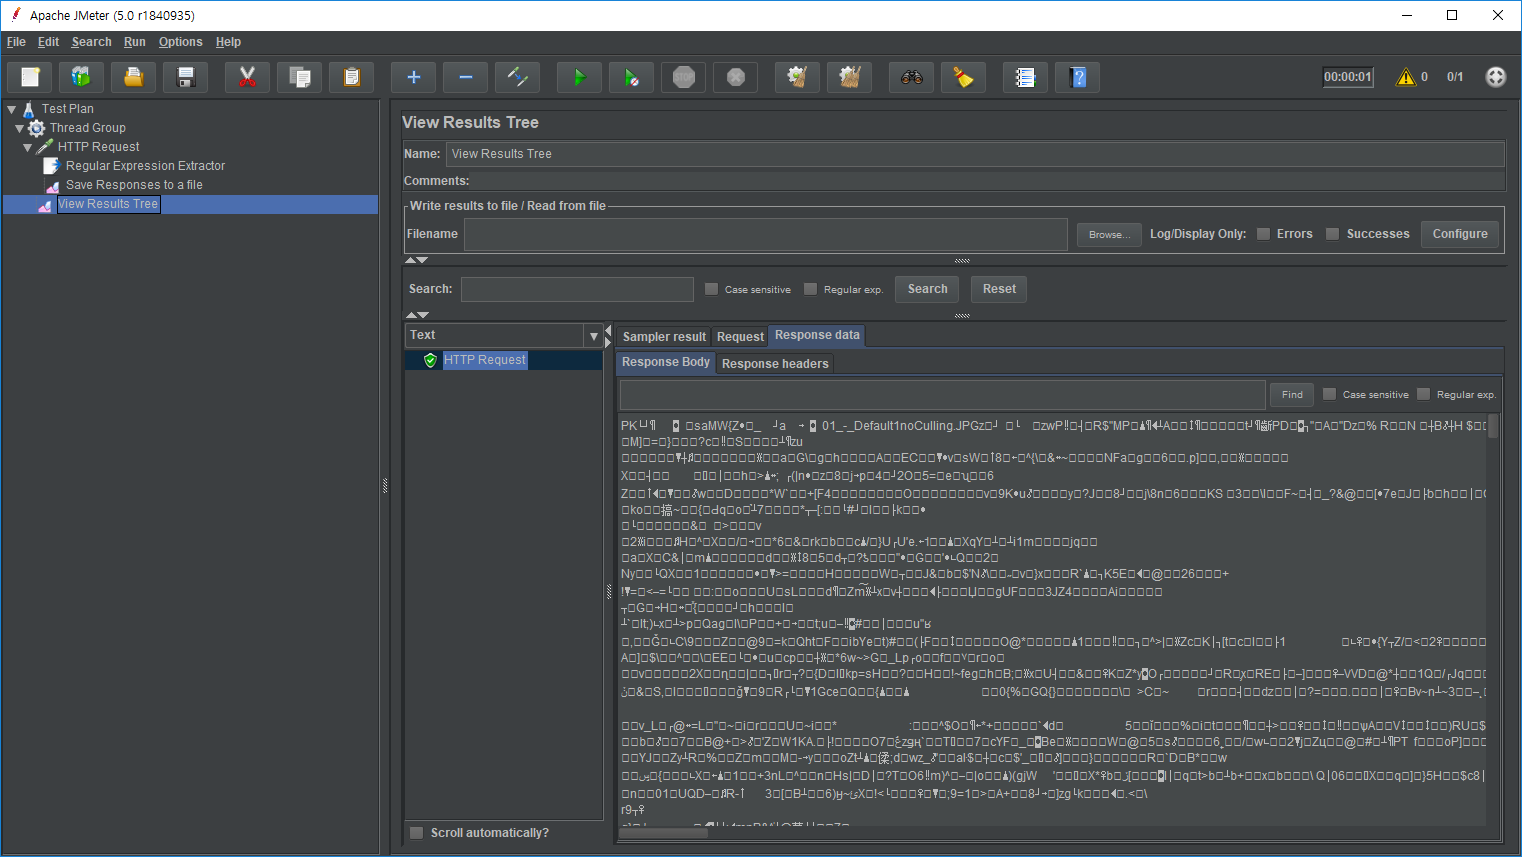1522x857 pixels.
Task: Paste element with clipboard icon
Action: pyautogui.click(x=352, y=77)
